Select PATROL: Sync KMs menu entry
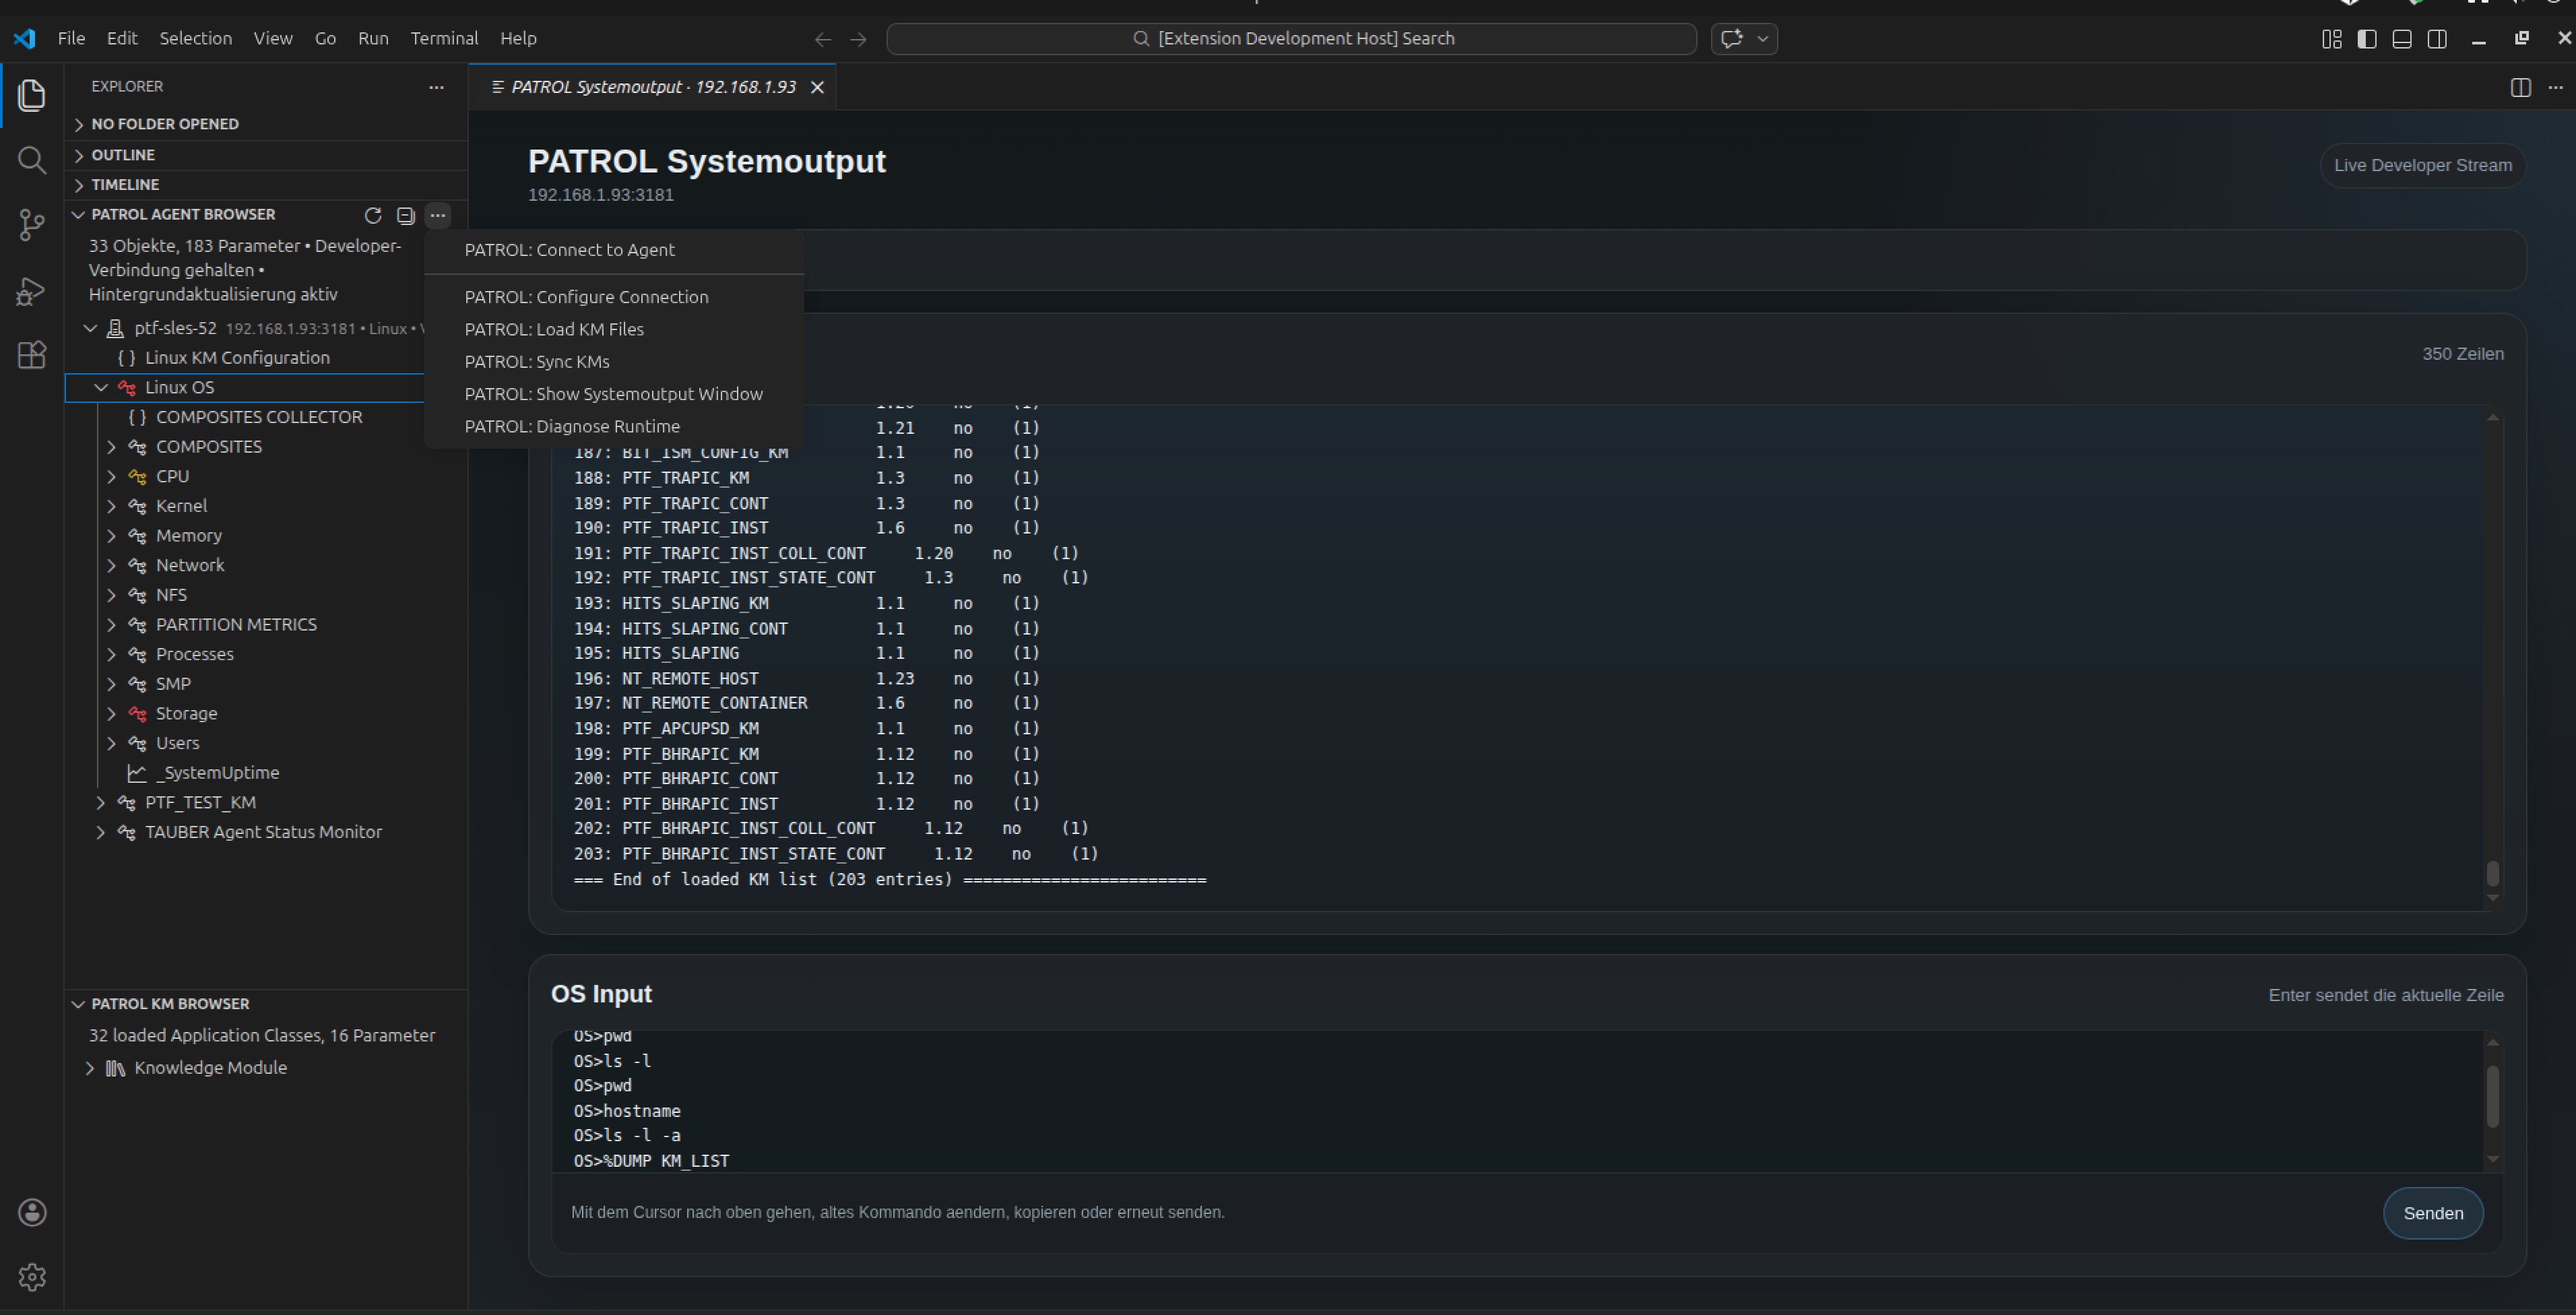Screen dimensions: 2576x1315 coord(537,362)
